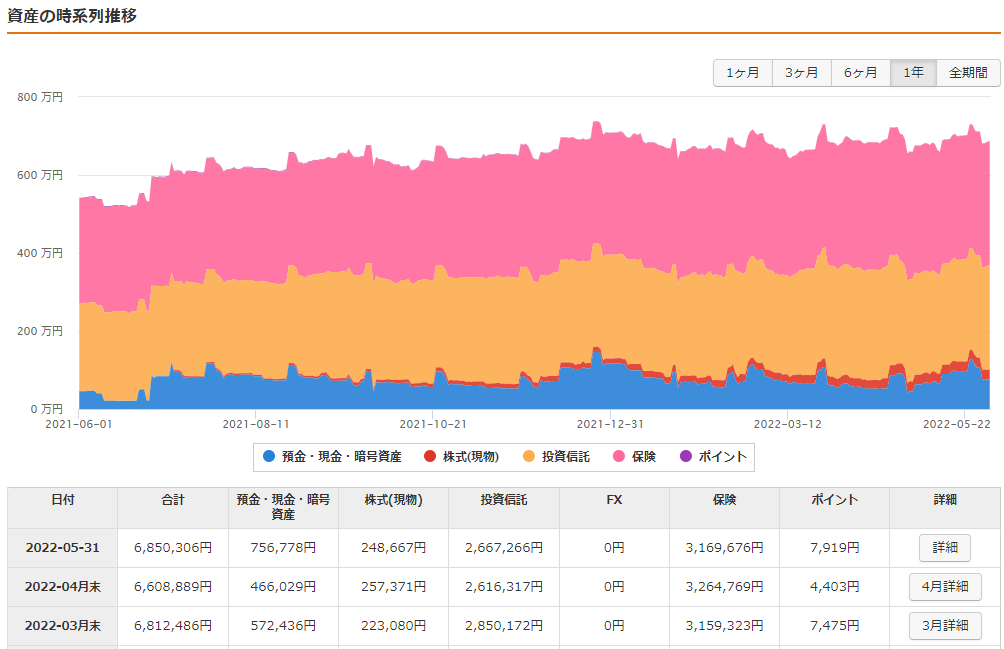
Task: Open the 4月詳細 details
Action: click(944, 587)
